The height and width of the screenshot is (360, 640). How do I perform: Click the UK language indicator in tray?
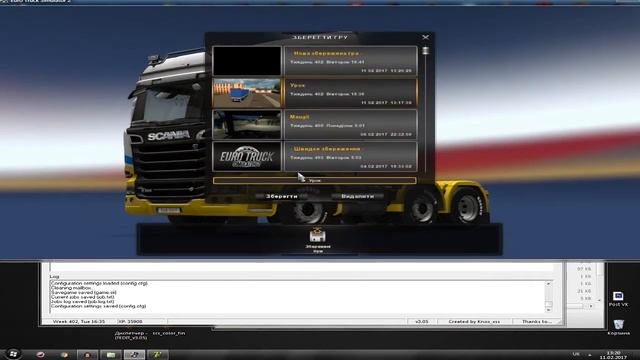[x=576, y=354]
